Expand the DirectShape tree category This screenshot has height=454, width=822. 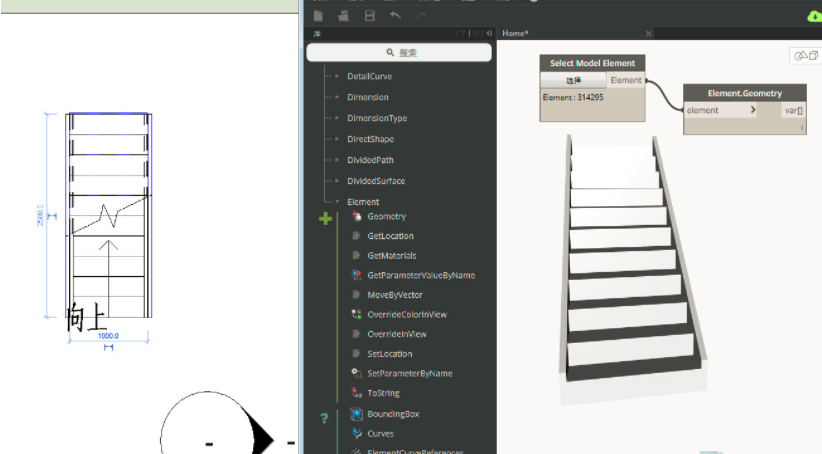[337, 139]
